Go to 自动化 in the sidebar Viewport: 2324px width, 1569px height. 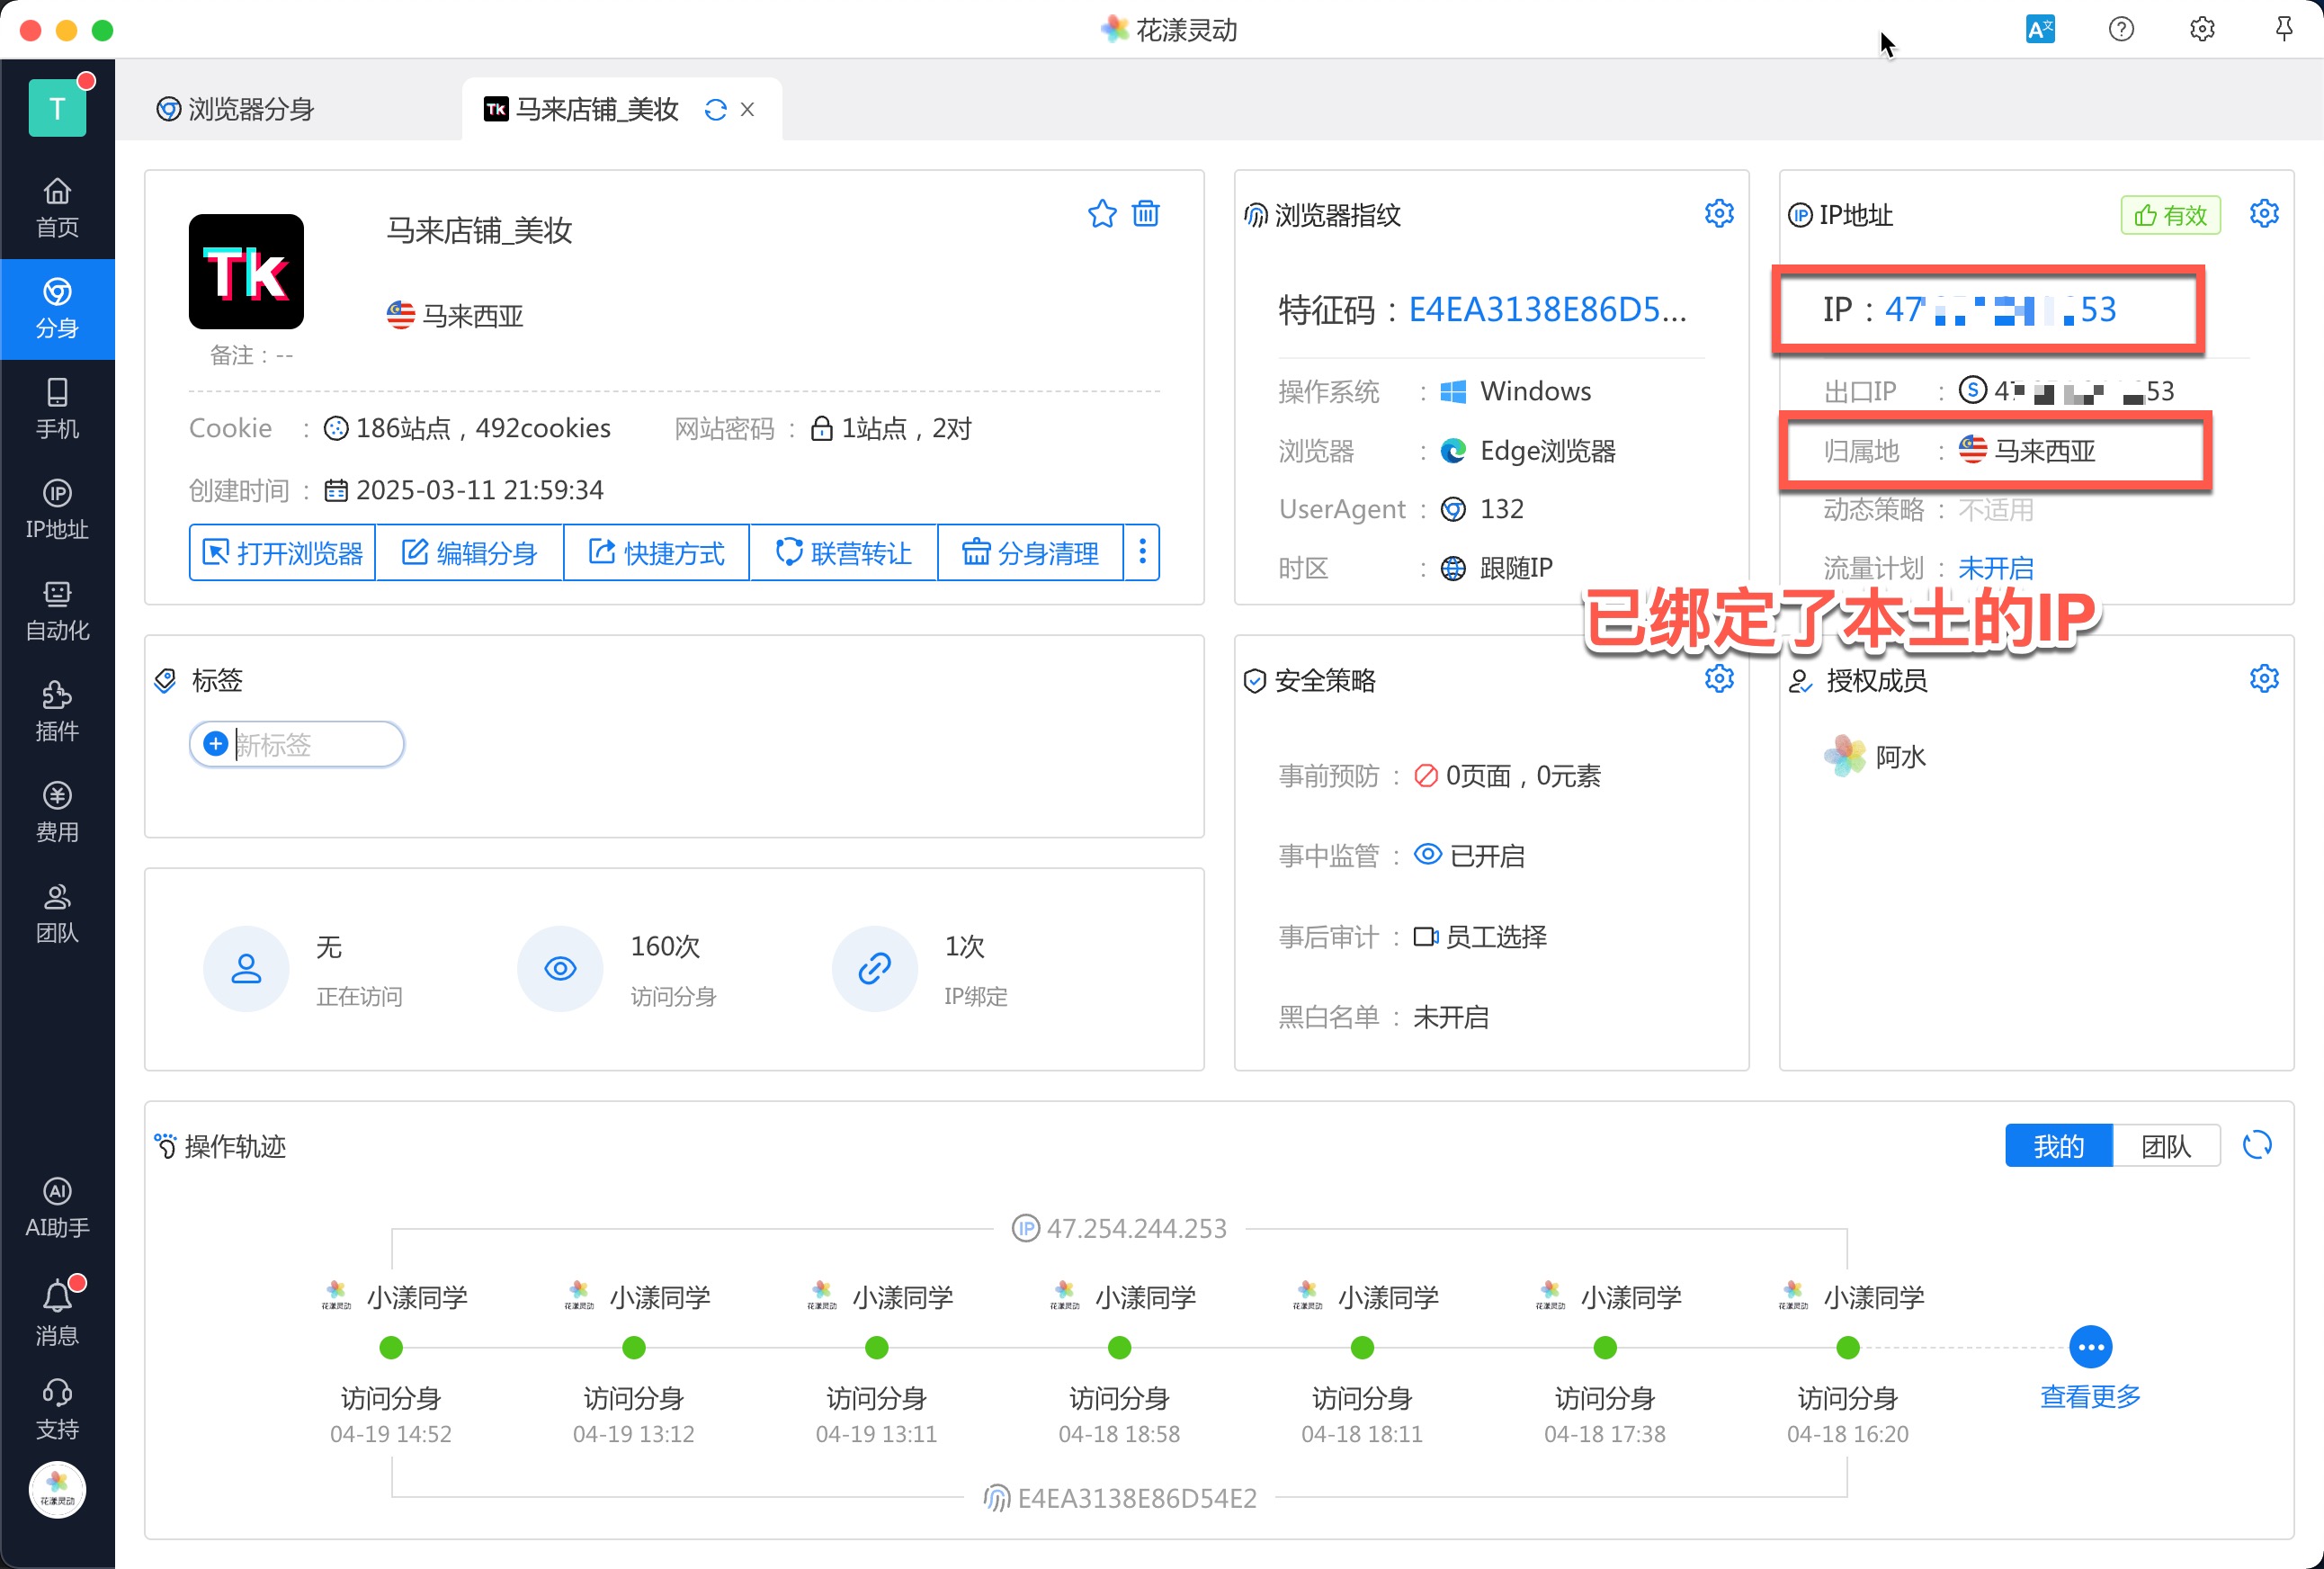57,610
